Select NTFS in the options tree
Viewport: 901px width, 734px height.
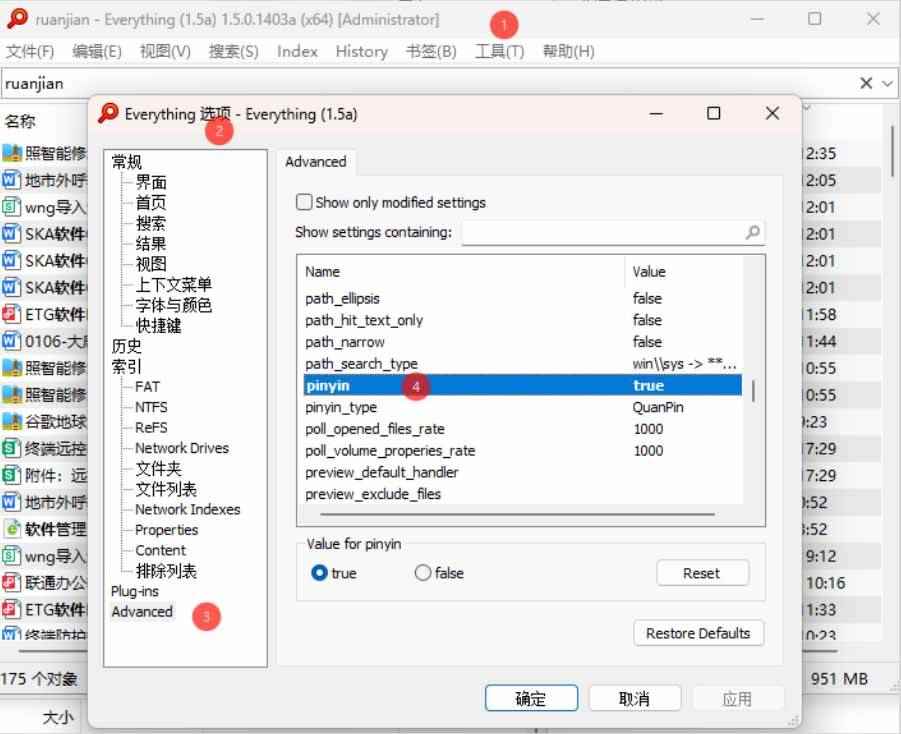151,407
